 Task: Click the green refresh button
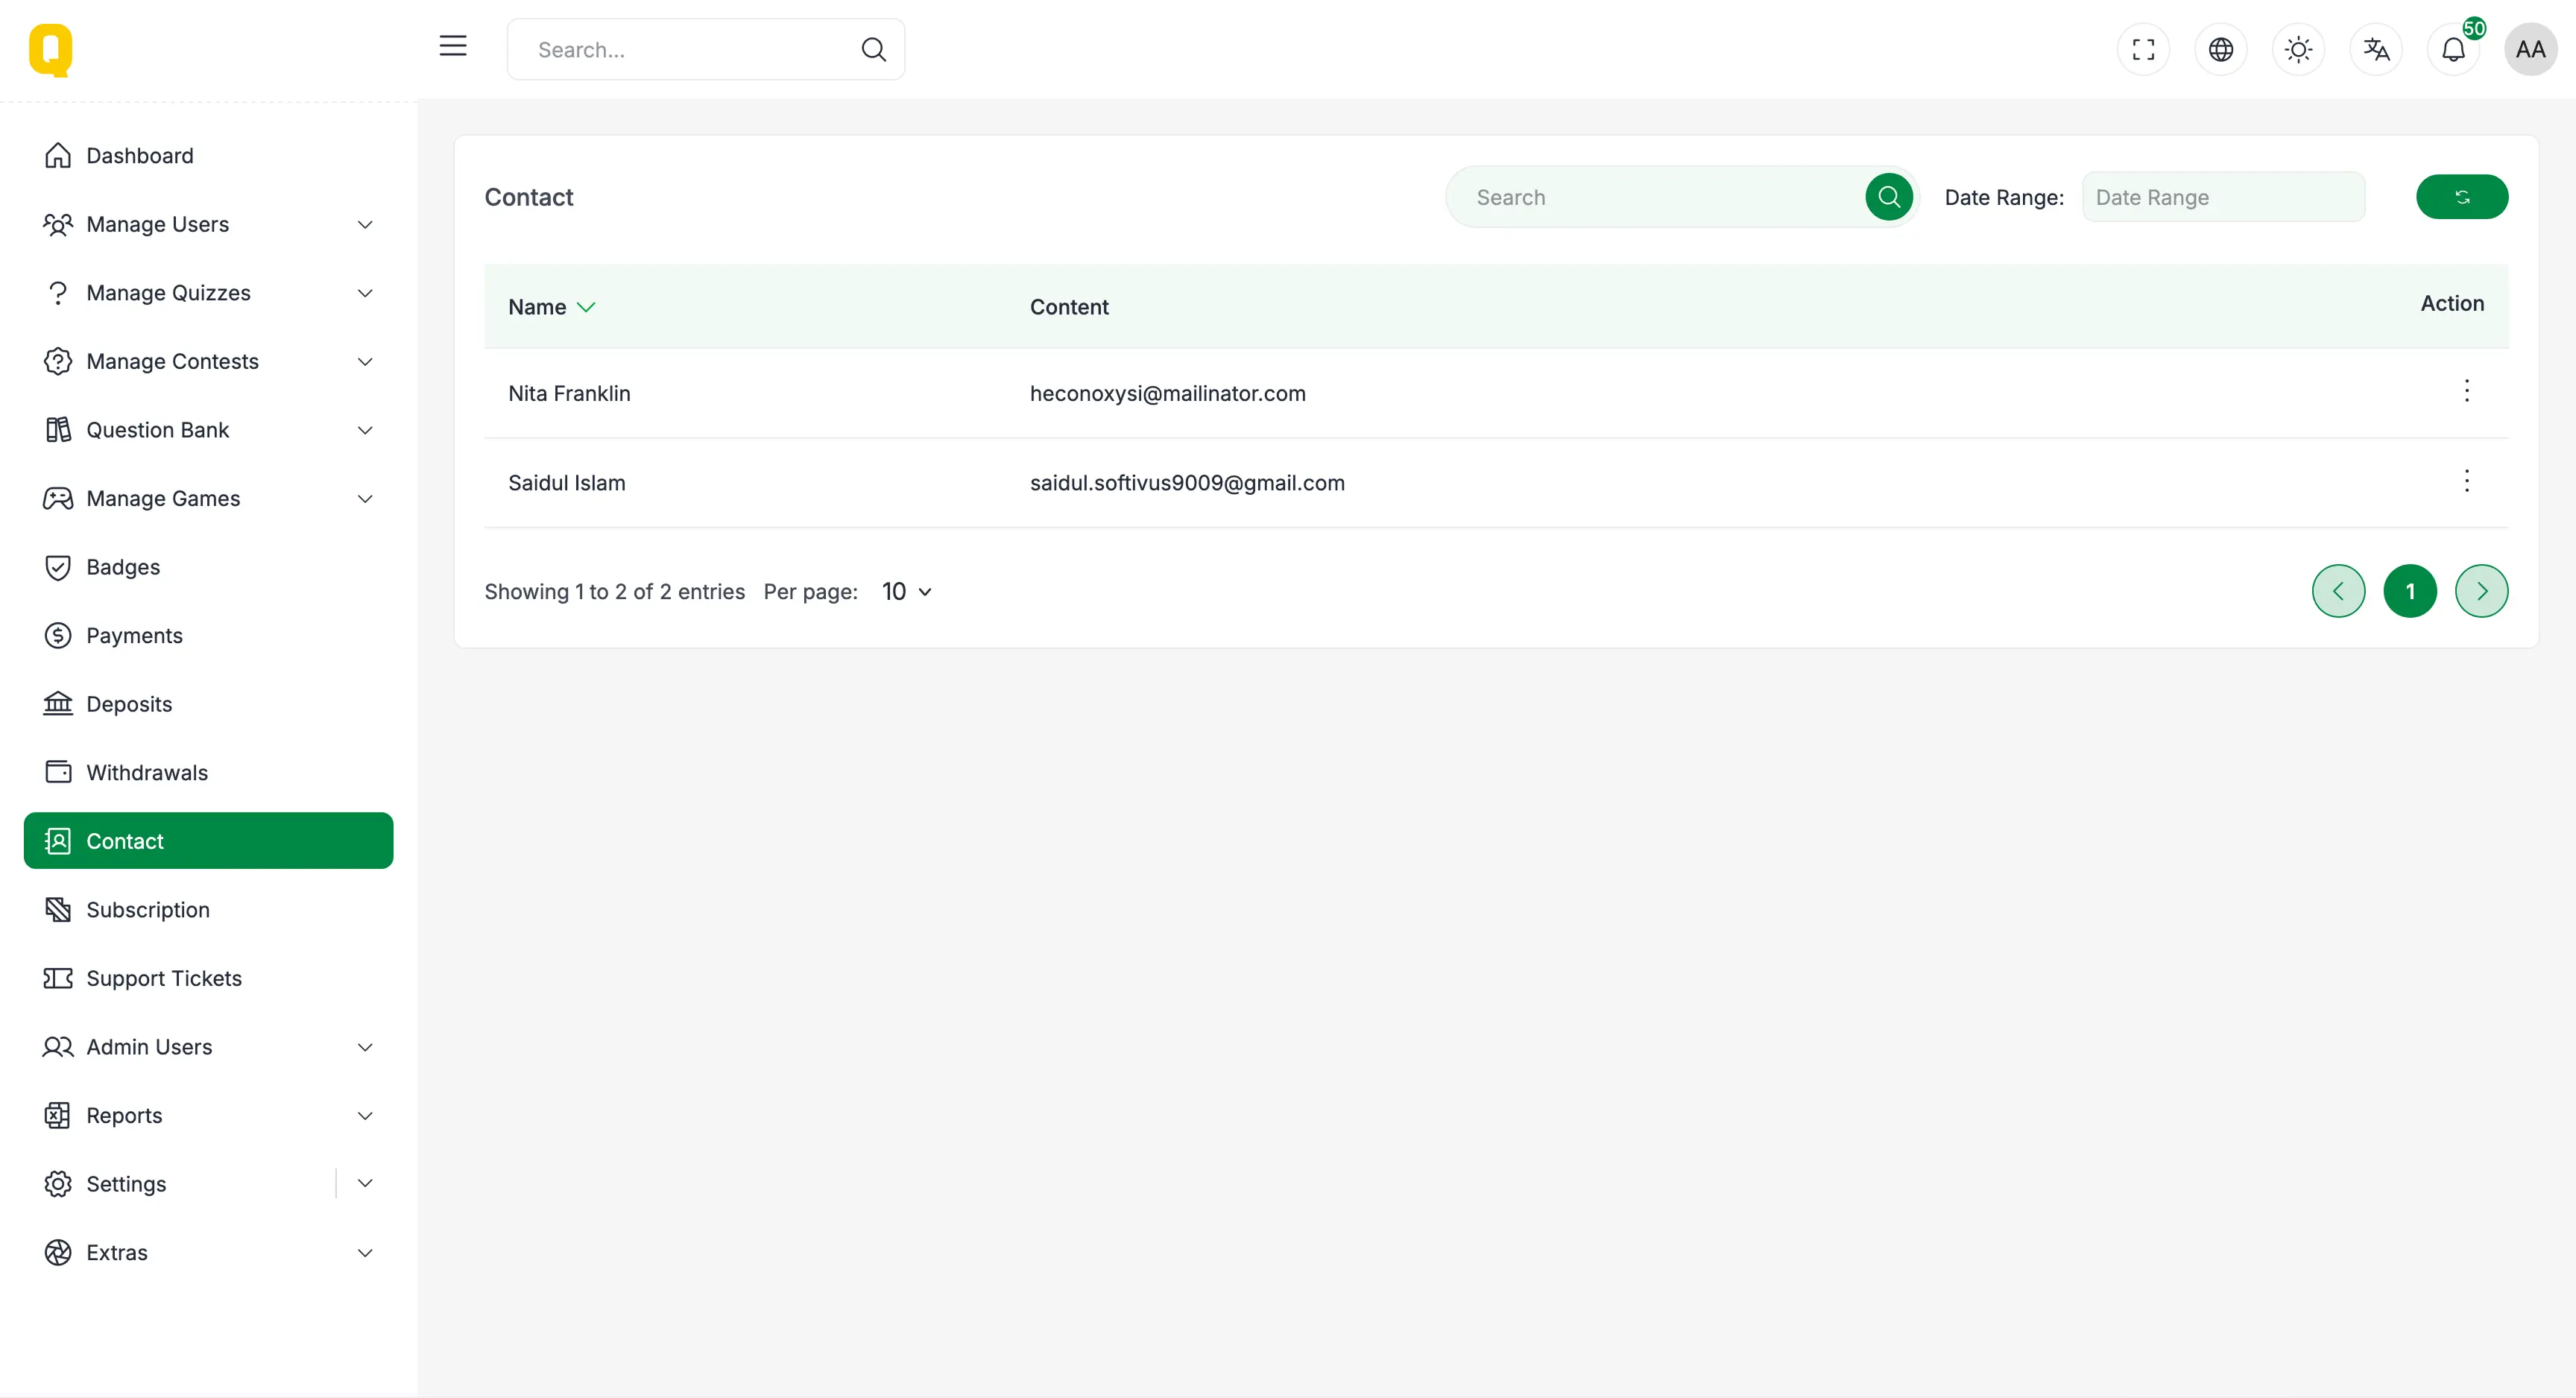tap(2461, 197)
